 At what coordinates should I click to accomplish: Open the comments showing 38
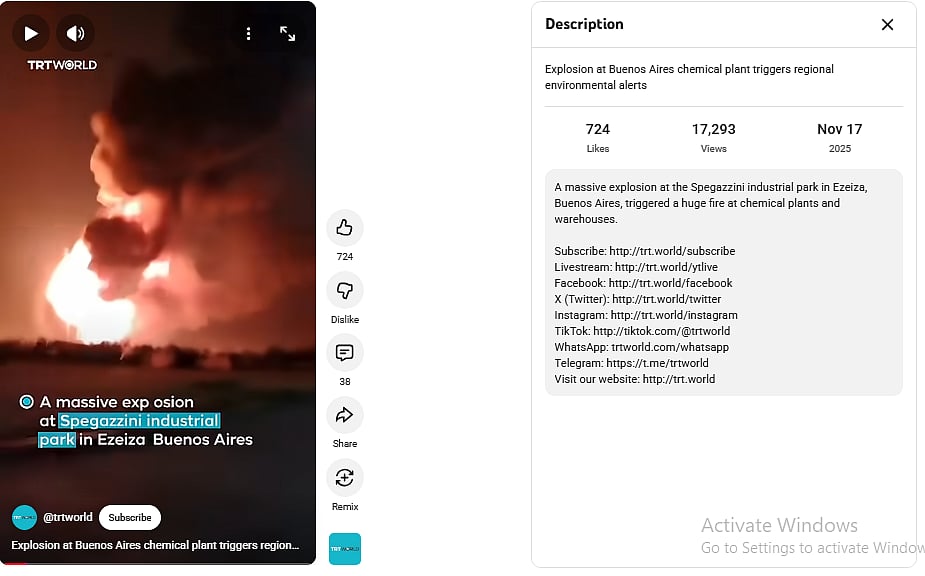coord(345,353)
